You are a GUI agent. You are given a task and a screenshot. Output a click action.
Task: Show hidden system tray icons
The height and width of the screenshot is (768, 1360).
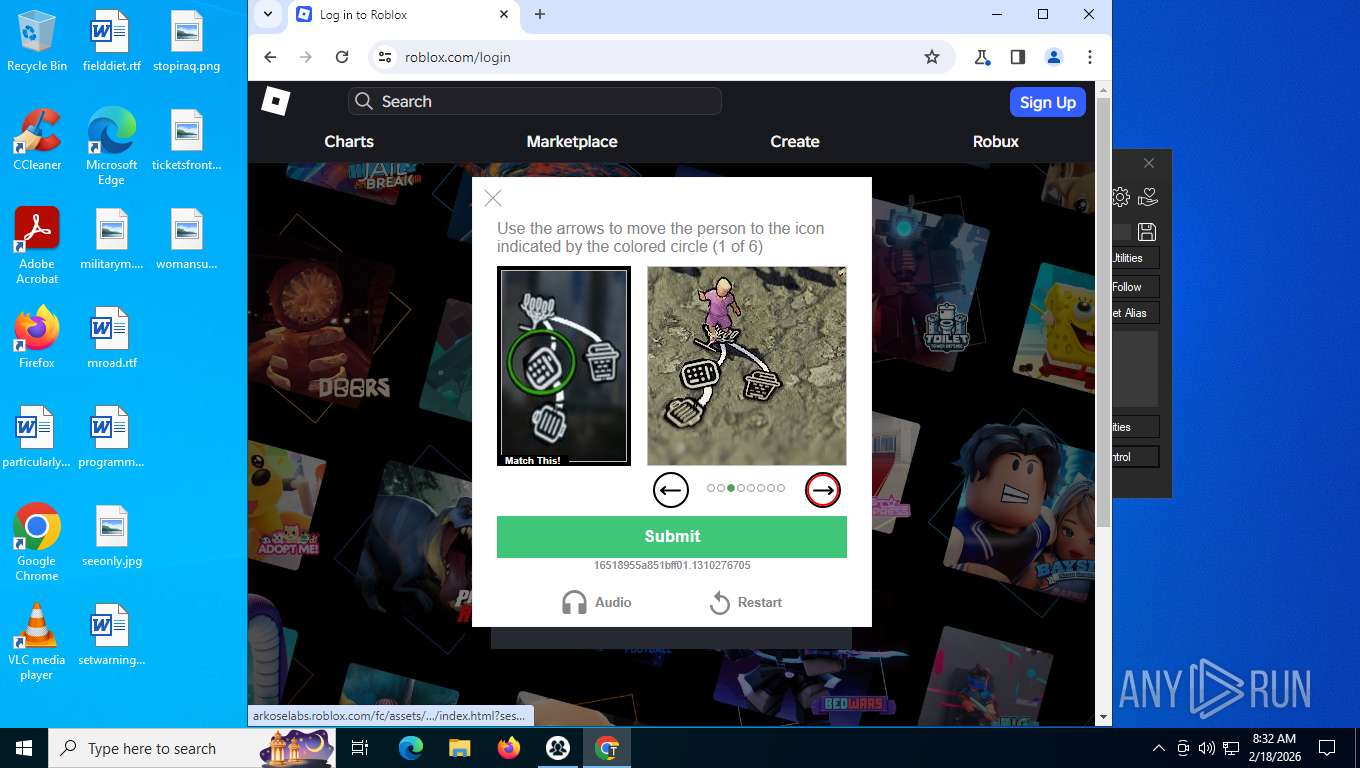1159,748
